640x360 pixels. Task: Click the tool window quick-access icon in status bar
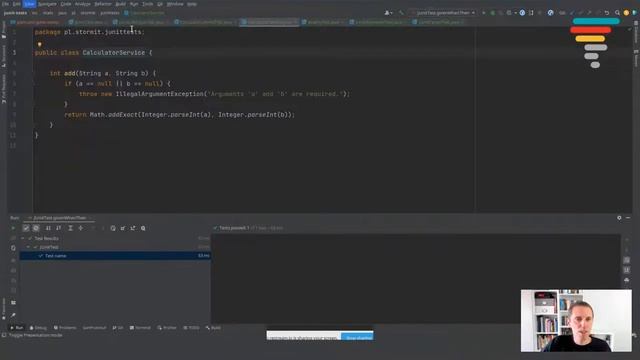(x=4, y=335)
